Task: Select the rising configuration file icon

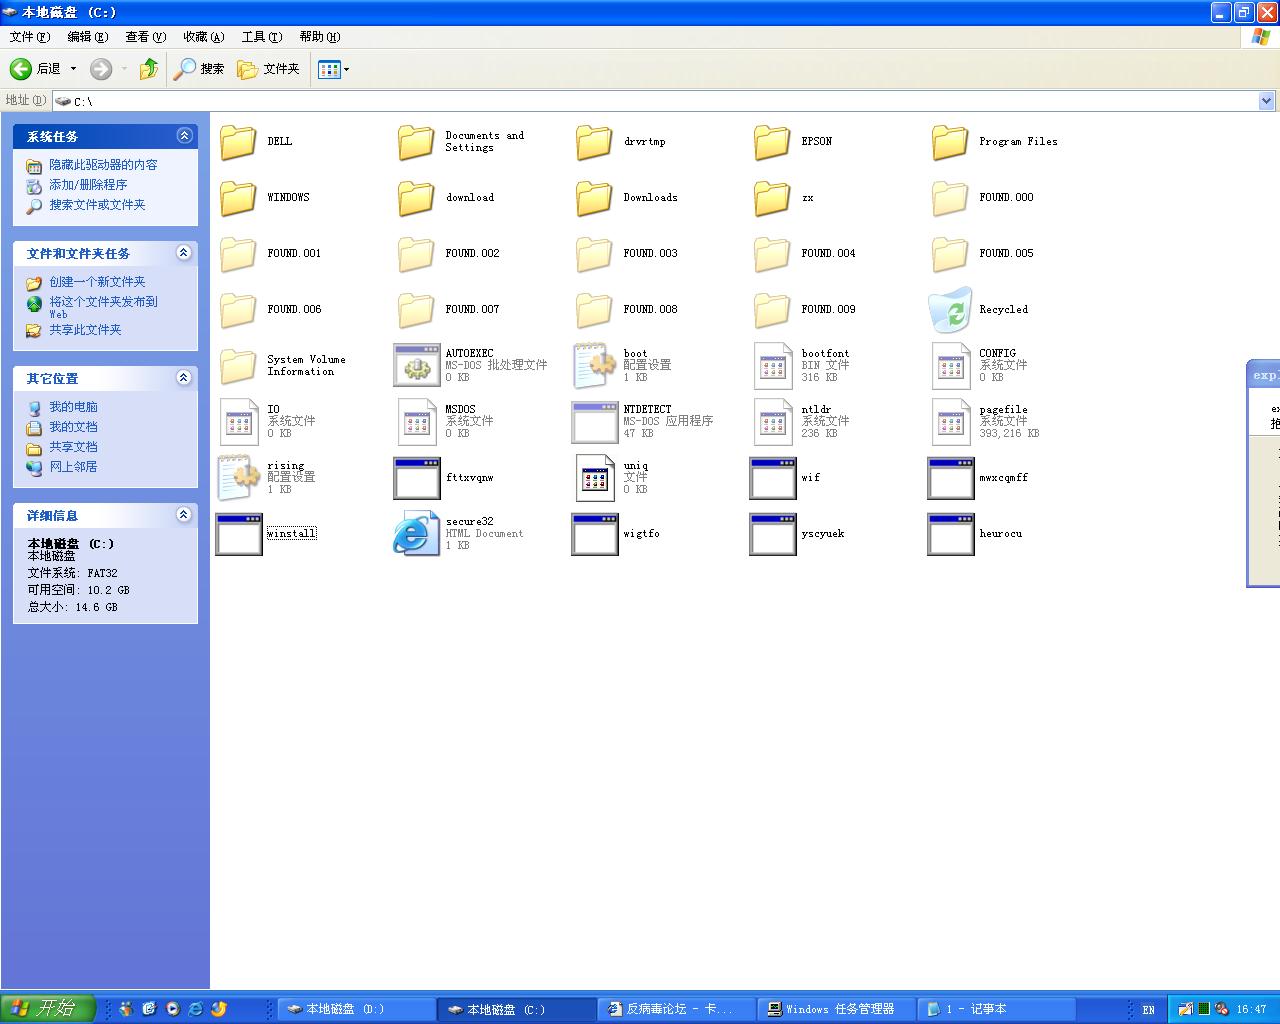Action: [x=238, y=478]
